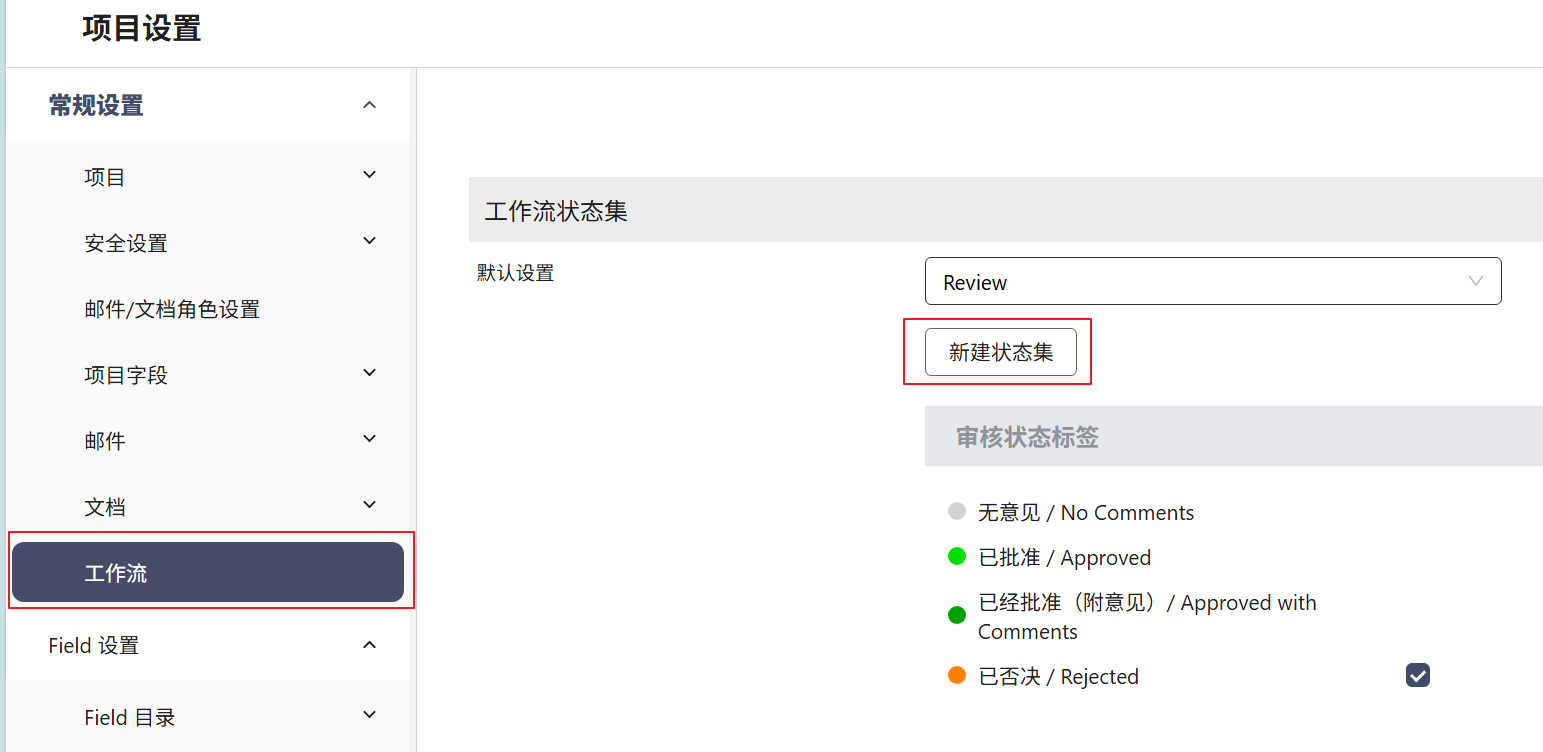Open the 邮件/文档角色设置 page
This screenshot has width=1543, height=752.
(x=172, y=309)
